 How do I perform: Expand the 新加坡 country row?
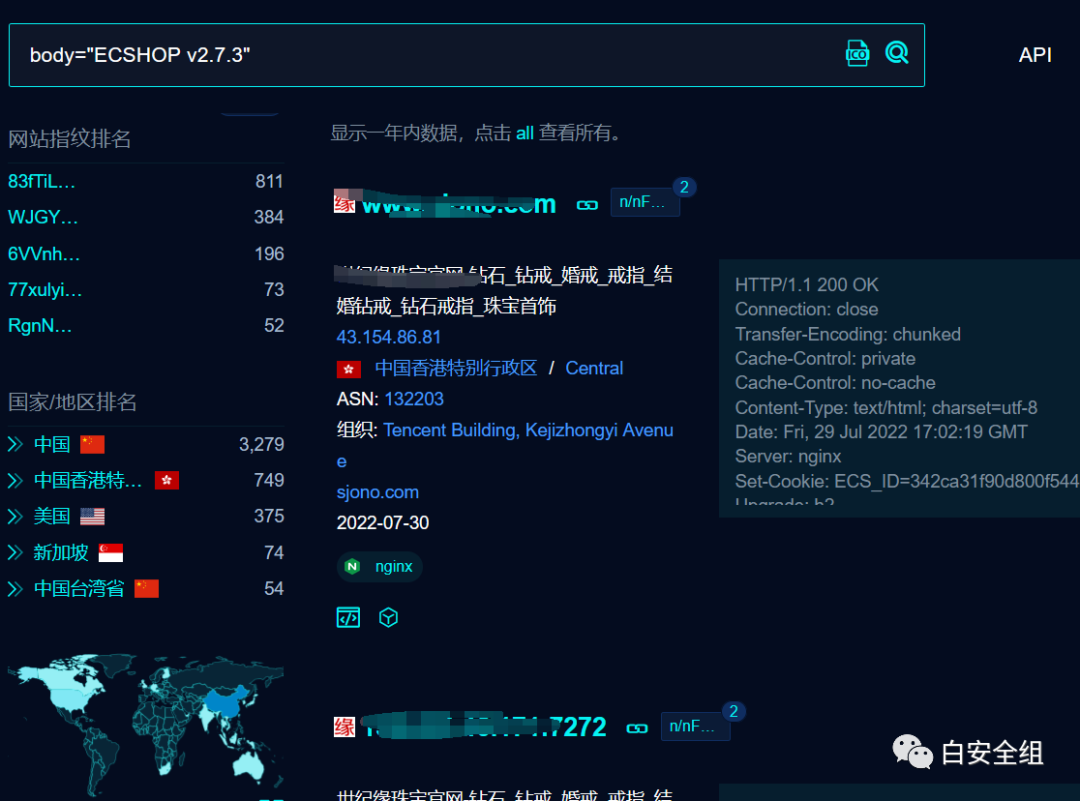click(15, 552)
